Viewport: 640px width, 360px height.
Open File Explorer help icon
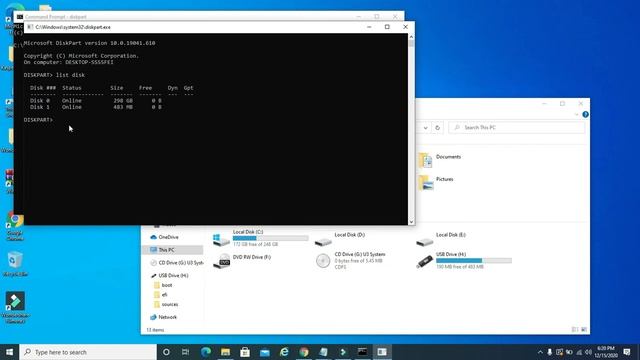tap(585, 114)
